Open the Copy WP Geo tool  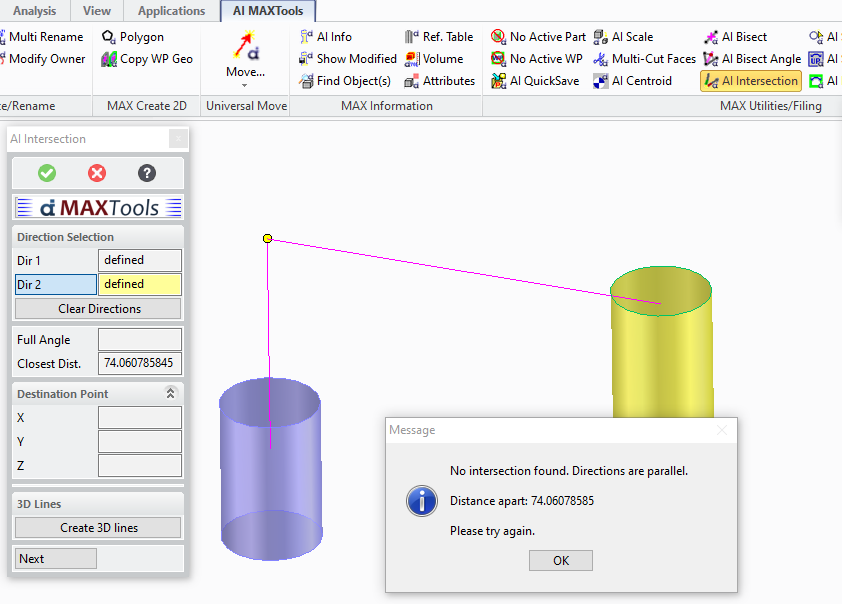(150, 59)
